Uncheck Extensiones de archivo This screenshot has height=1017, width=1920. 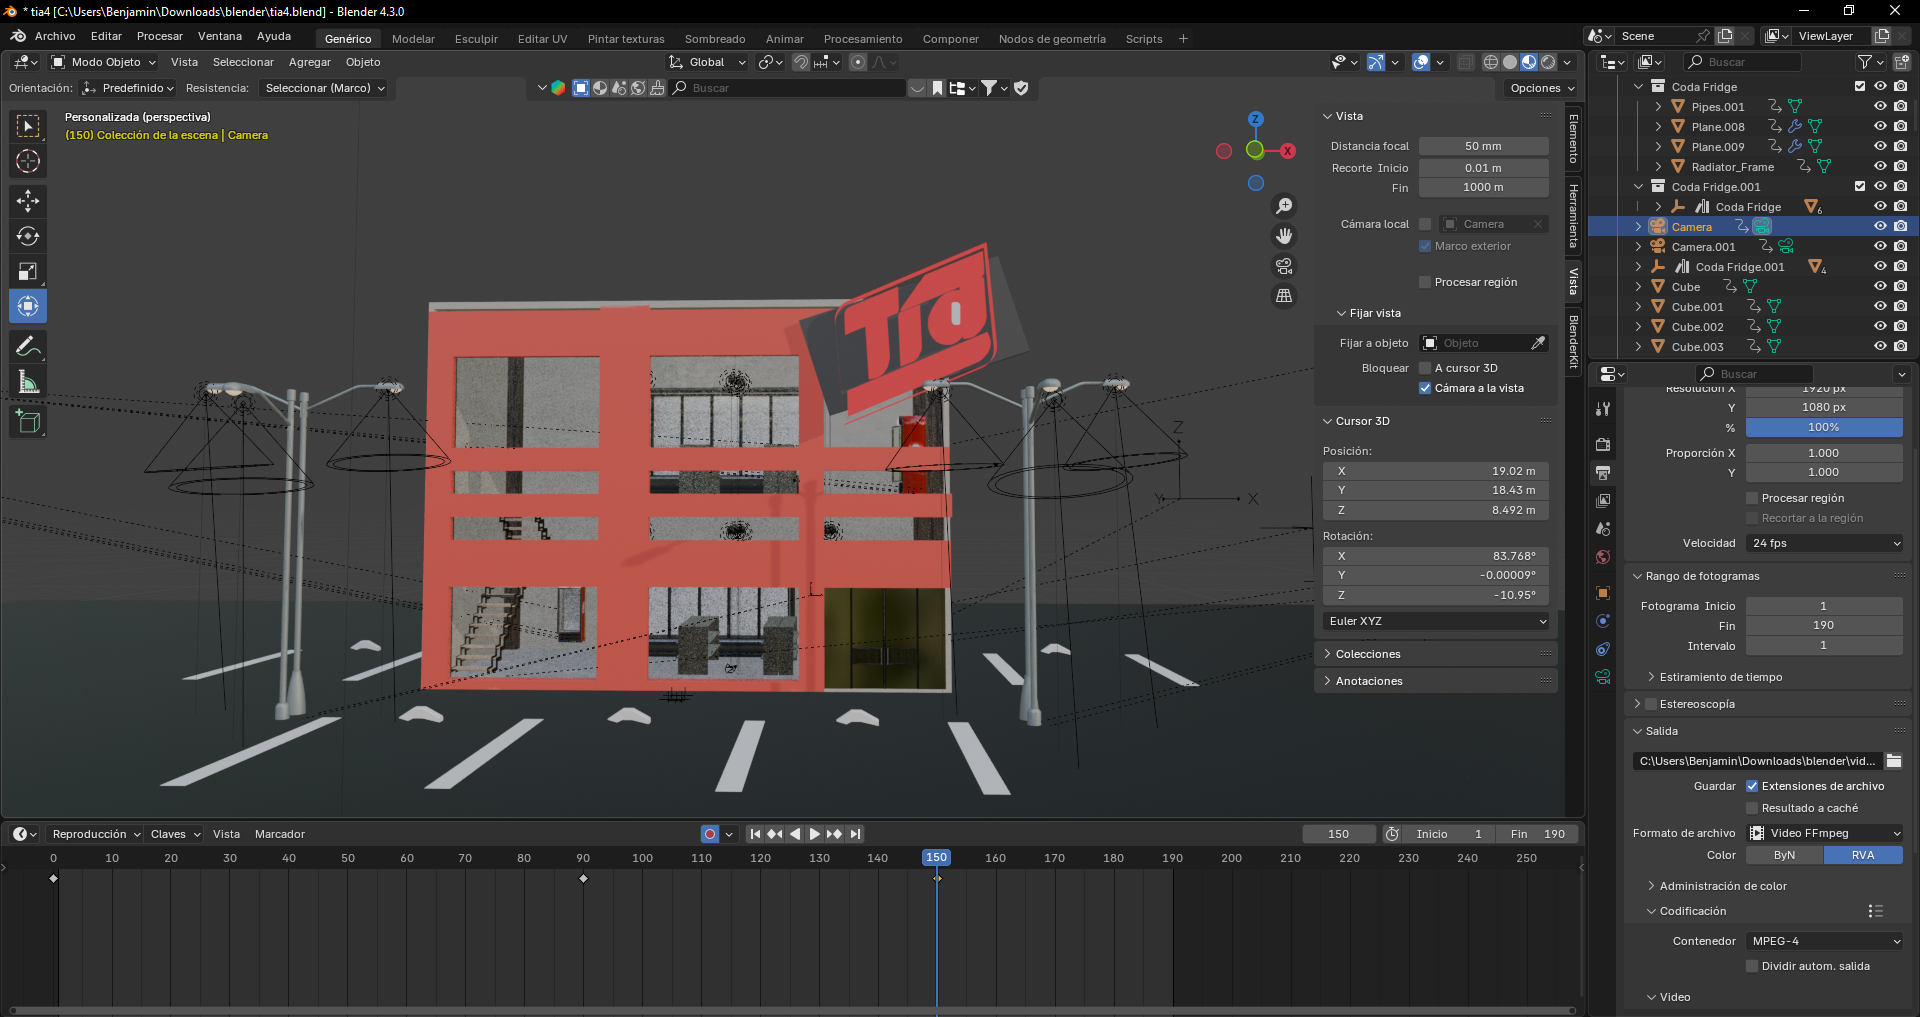[1752, 786]
